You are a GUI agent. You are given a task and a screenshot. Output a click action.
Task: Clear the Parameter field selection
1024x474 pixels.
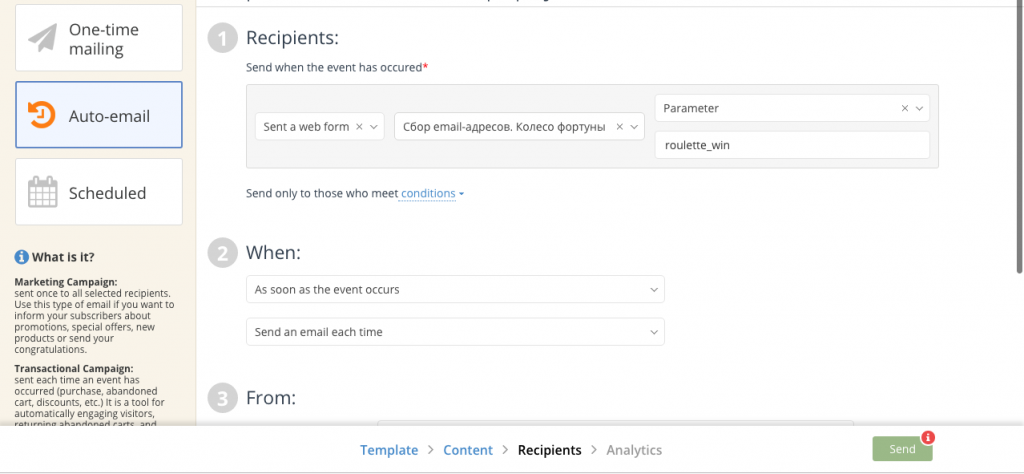click(x=905, y=108)
